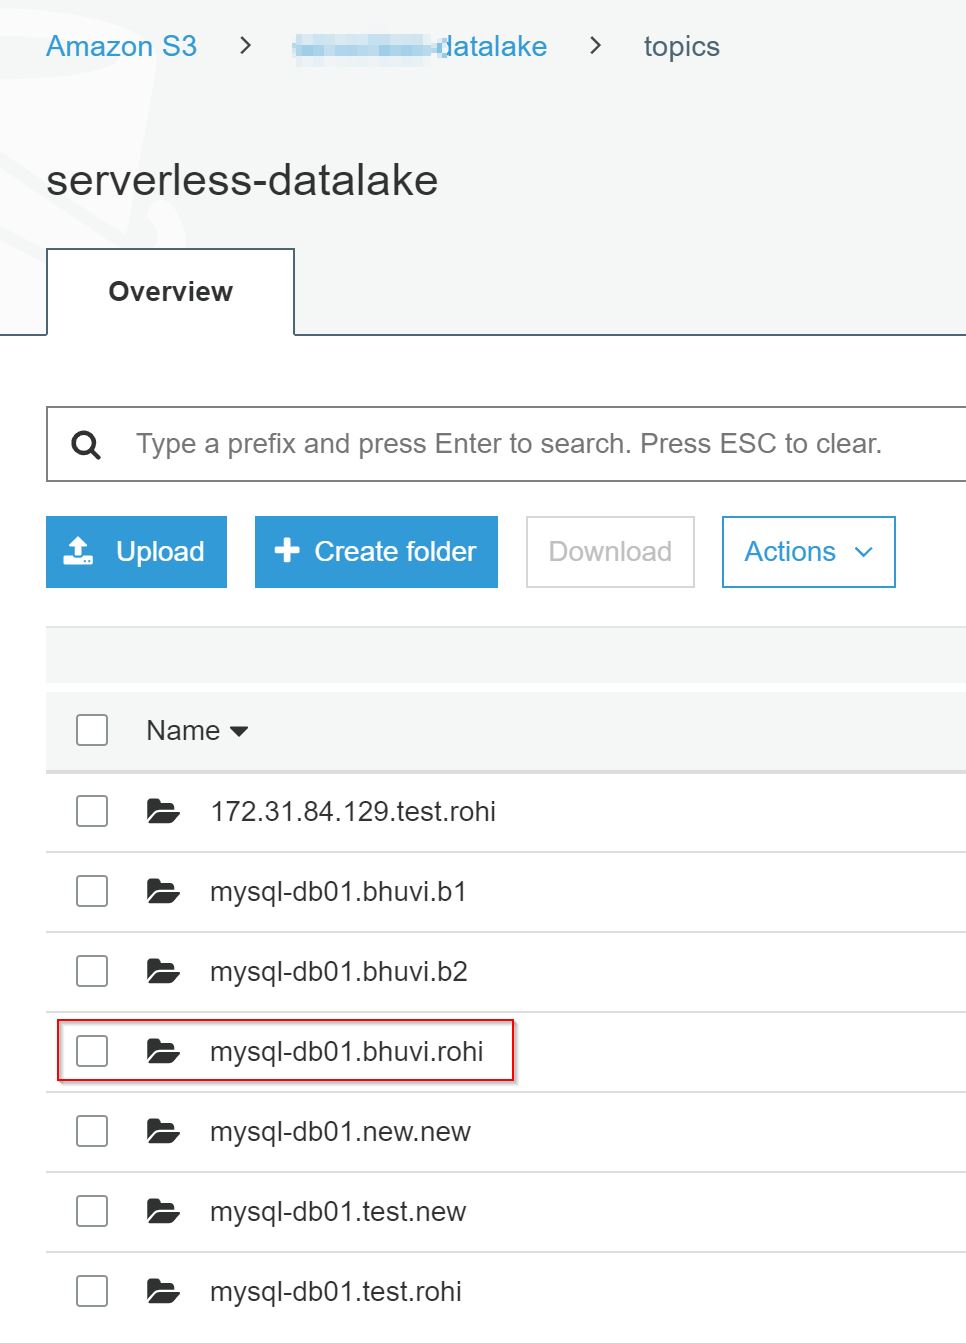The height and width of the screenshot is (1343, 966).
Task: Click the chevron after Amazon S3 breadcrumb
Action: pyautogui.click(x=245, y=46)
